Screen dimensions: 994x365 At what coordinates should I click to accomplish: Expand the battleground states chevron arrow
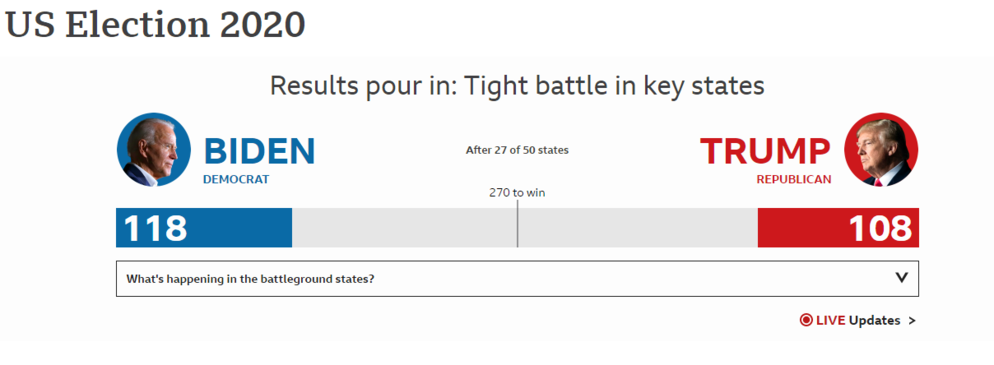click(901, 278)
